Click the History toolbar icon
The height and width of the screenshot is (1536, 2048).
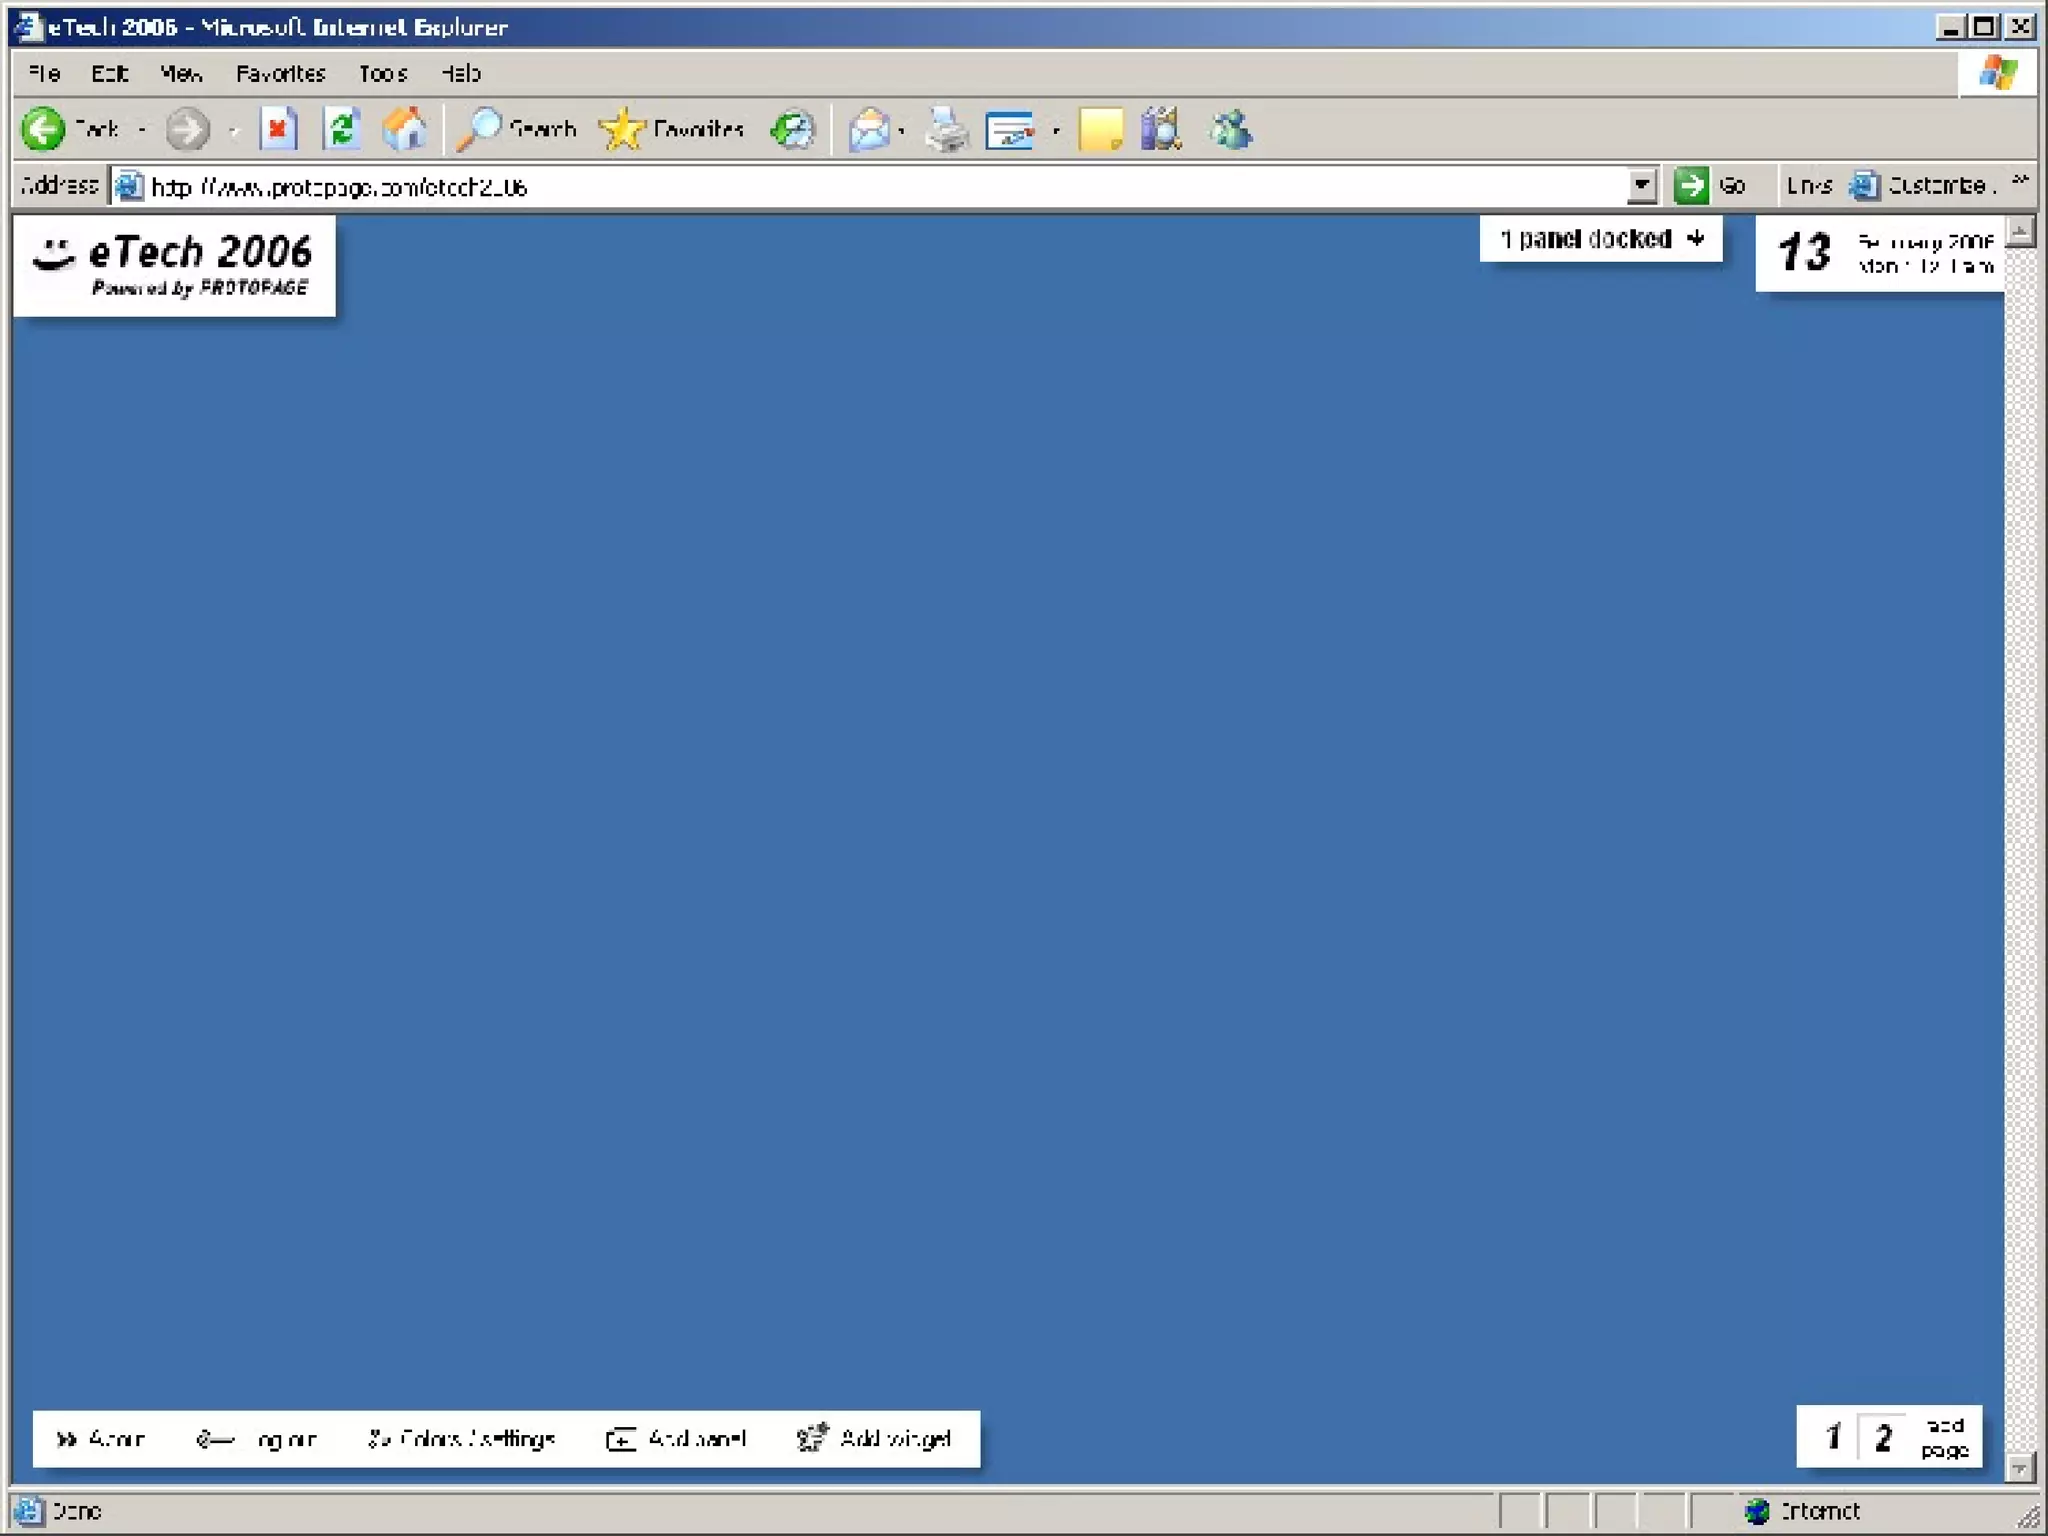pos(793,129)
